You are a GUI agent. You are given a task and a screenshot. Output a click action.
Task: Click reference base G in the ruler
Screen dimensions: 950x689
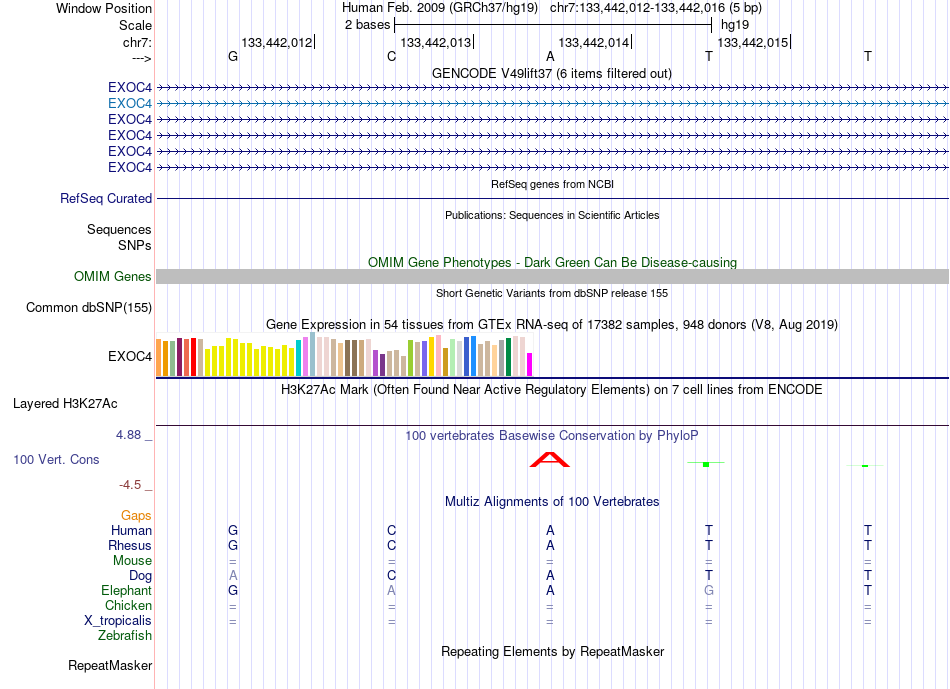click(x=233, y=56)
